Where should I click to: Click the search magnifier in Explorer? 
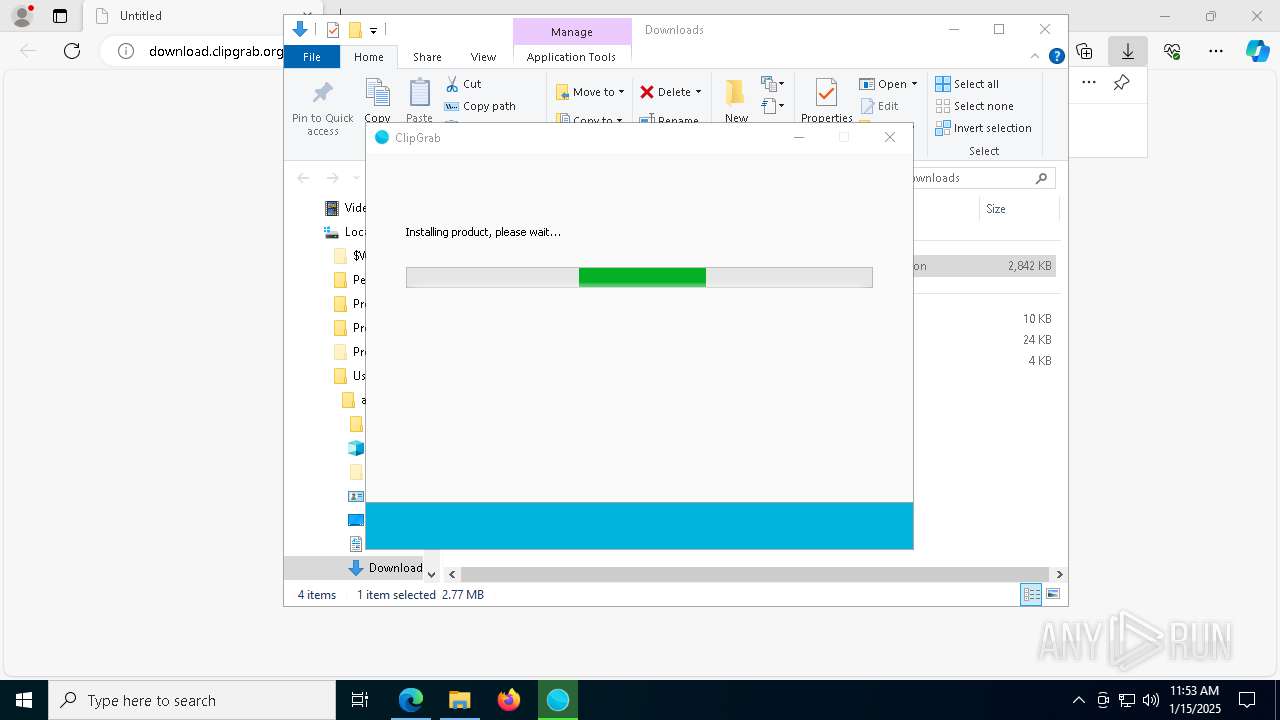tap(1041, 178)
